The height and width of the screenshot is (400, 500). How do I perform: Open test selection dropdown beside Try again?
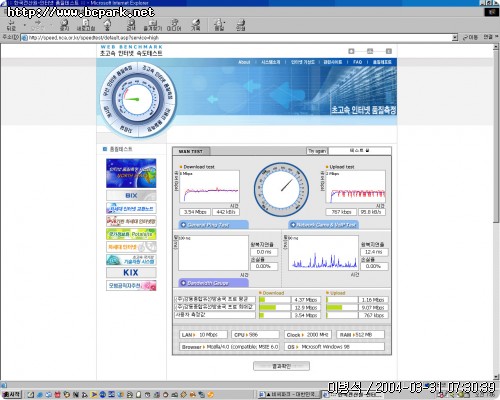[360, 151]
